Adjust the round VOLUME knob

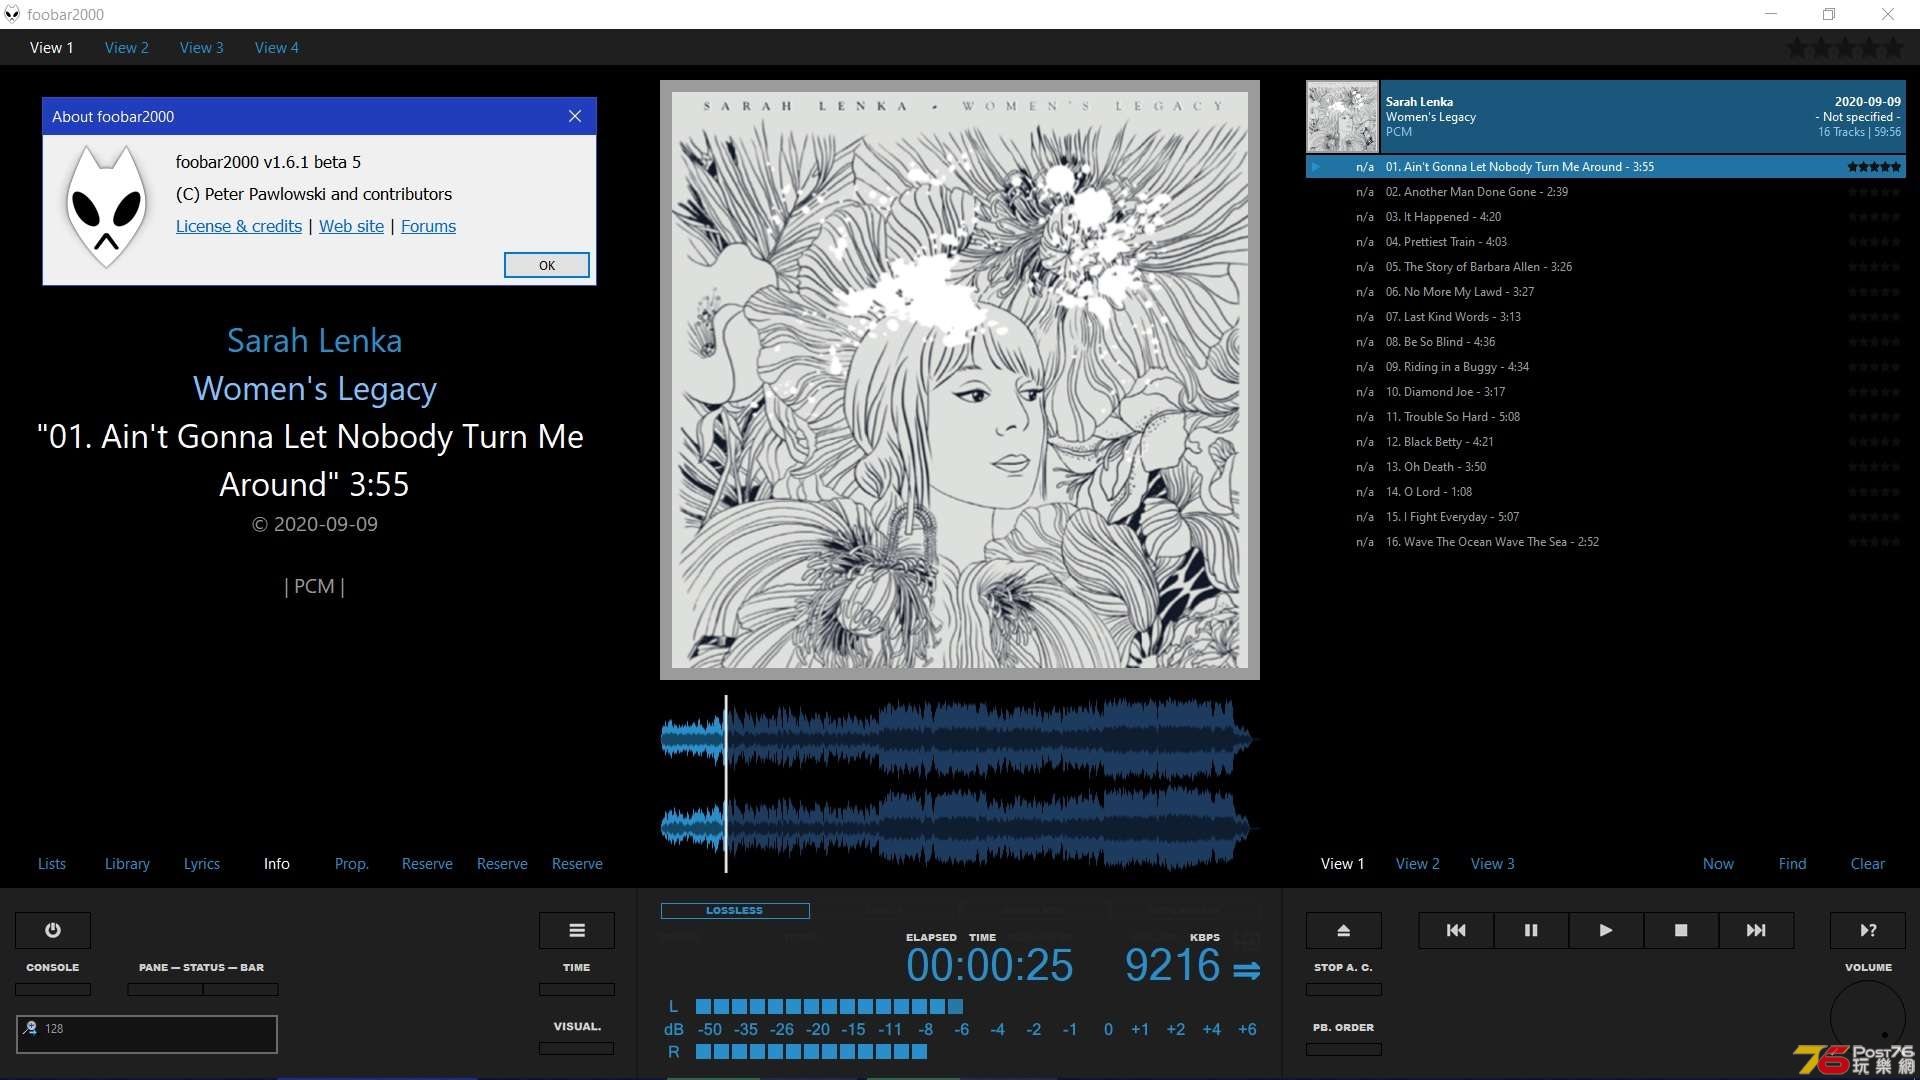[1868, 1018]
